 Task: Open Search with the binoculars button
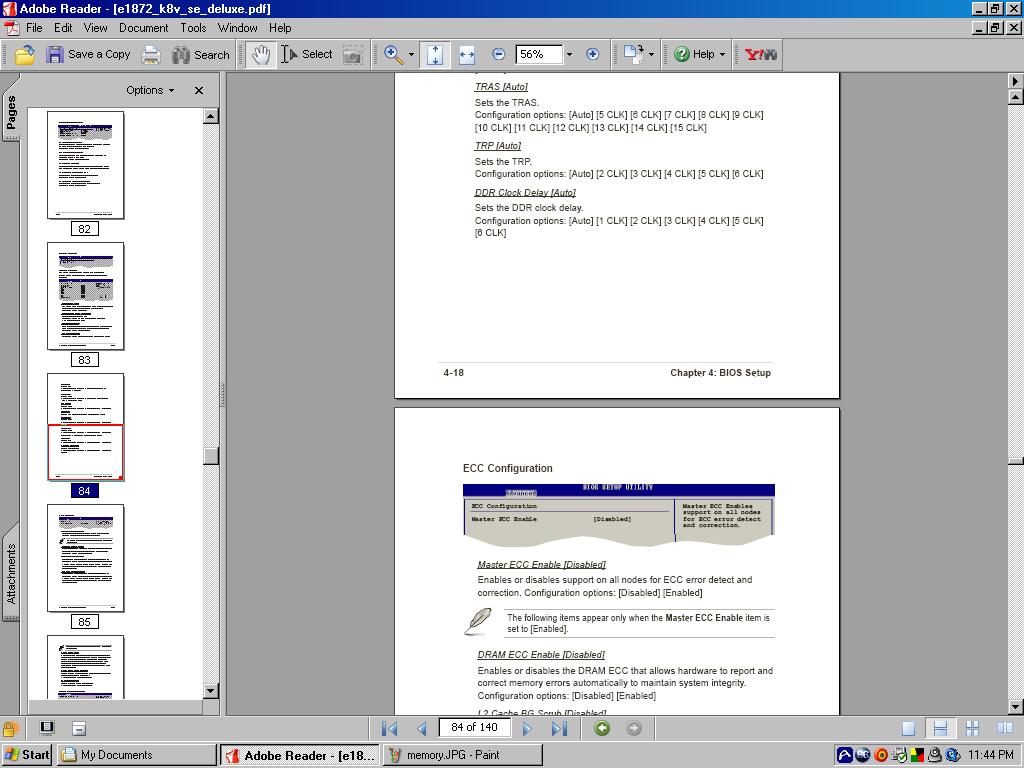tap(200, 55)
